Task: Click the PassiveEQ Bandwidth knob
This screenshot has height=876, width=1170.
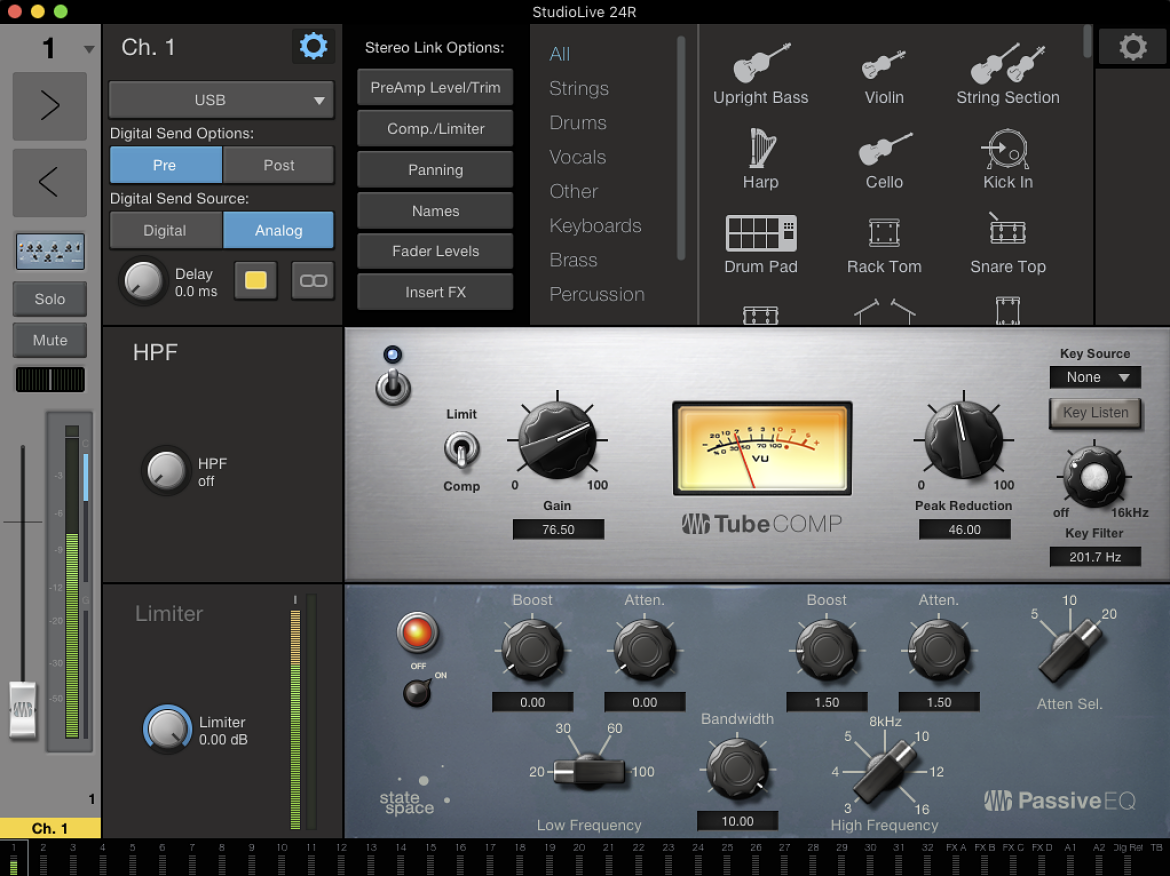Action: point(737,768)
